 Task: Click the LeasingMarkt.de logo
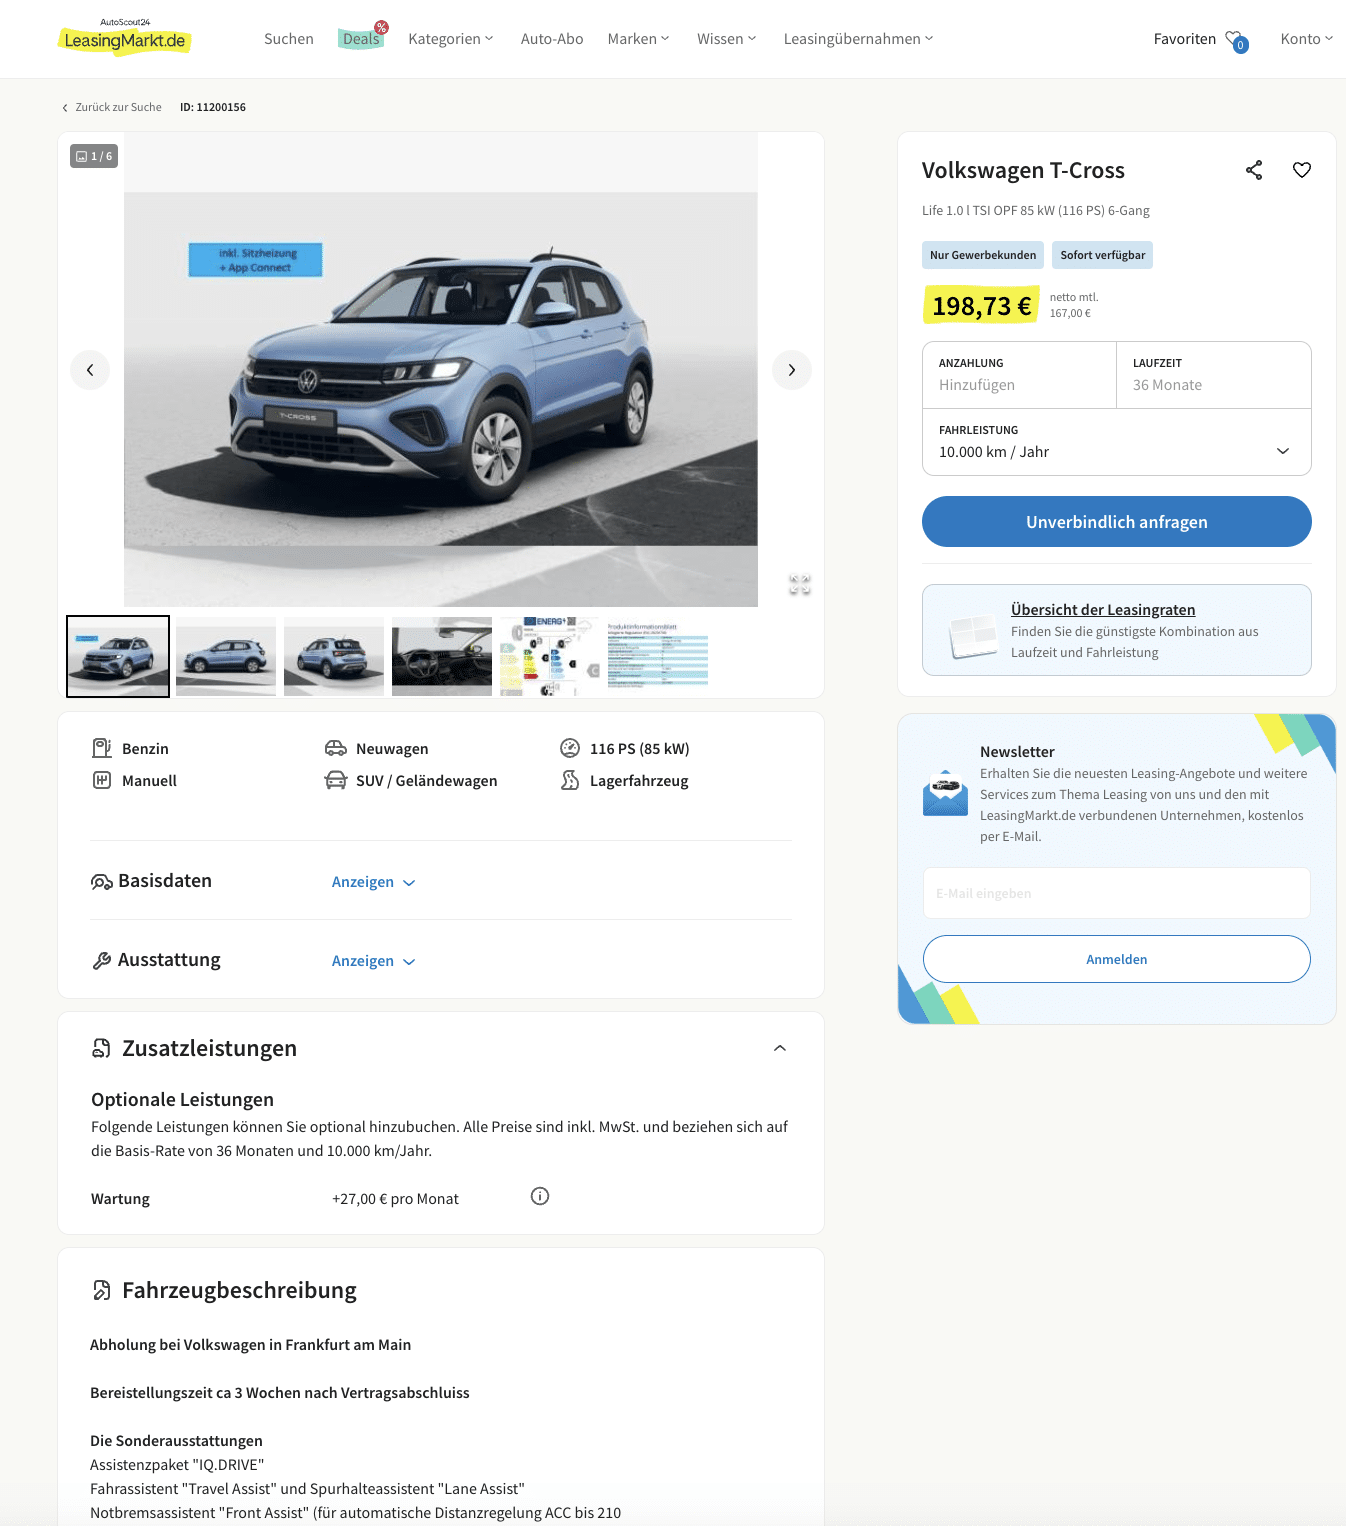(x=125, y=37)
